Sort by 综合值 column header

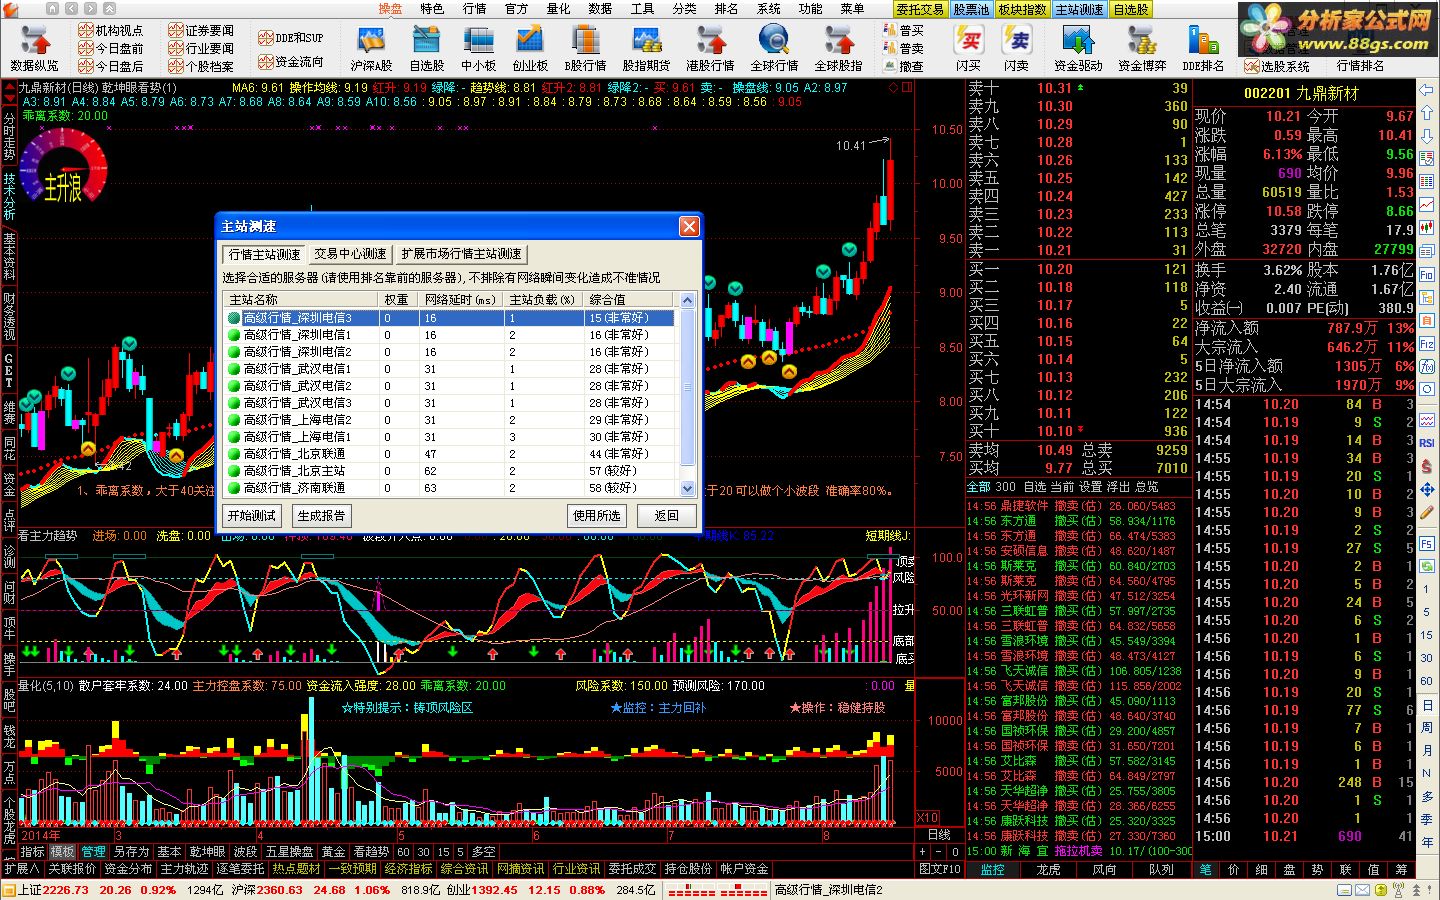click(630, 299)
